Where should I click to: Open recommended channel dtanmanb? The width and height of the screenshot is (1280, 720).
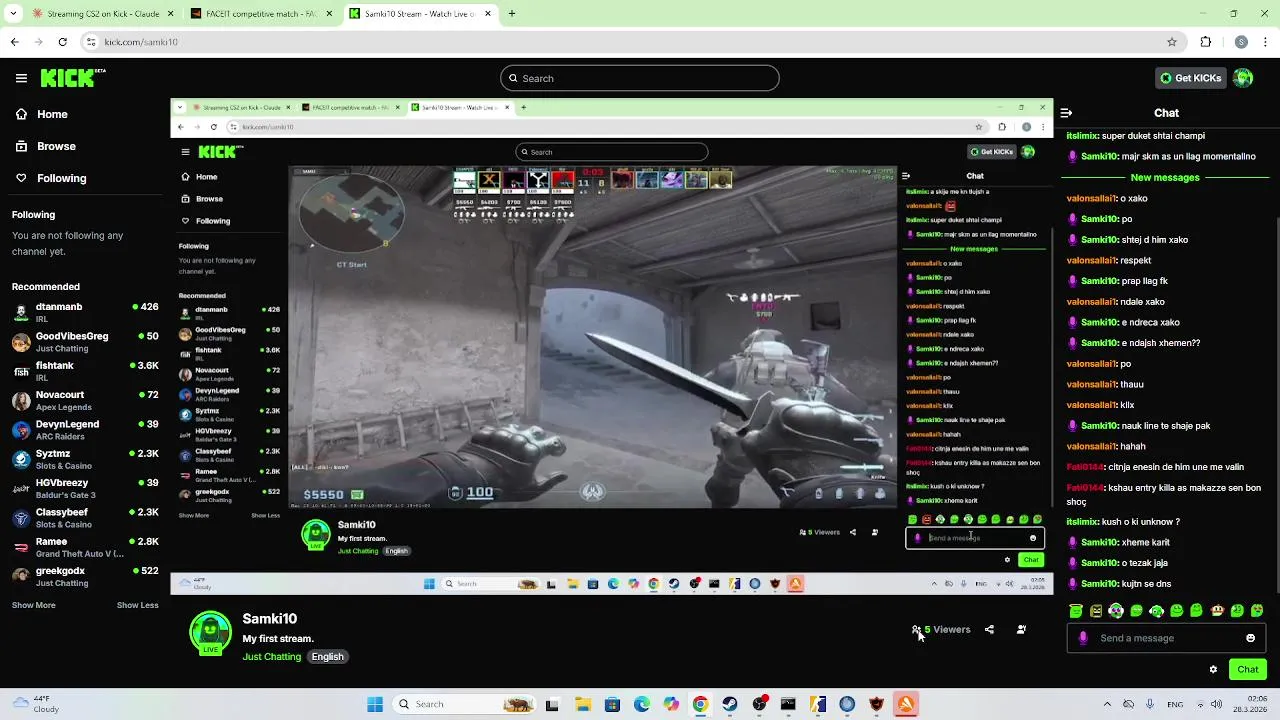pyautogui.click(x=85, y=312)
